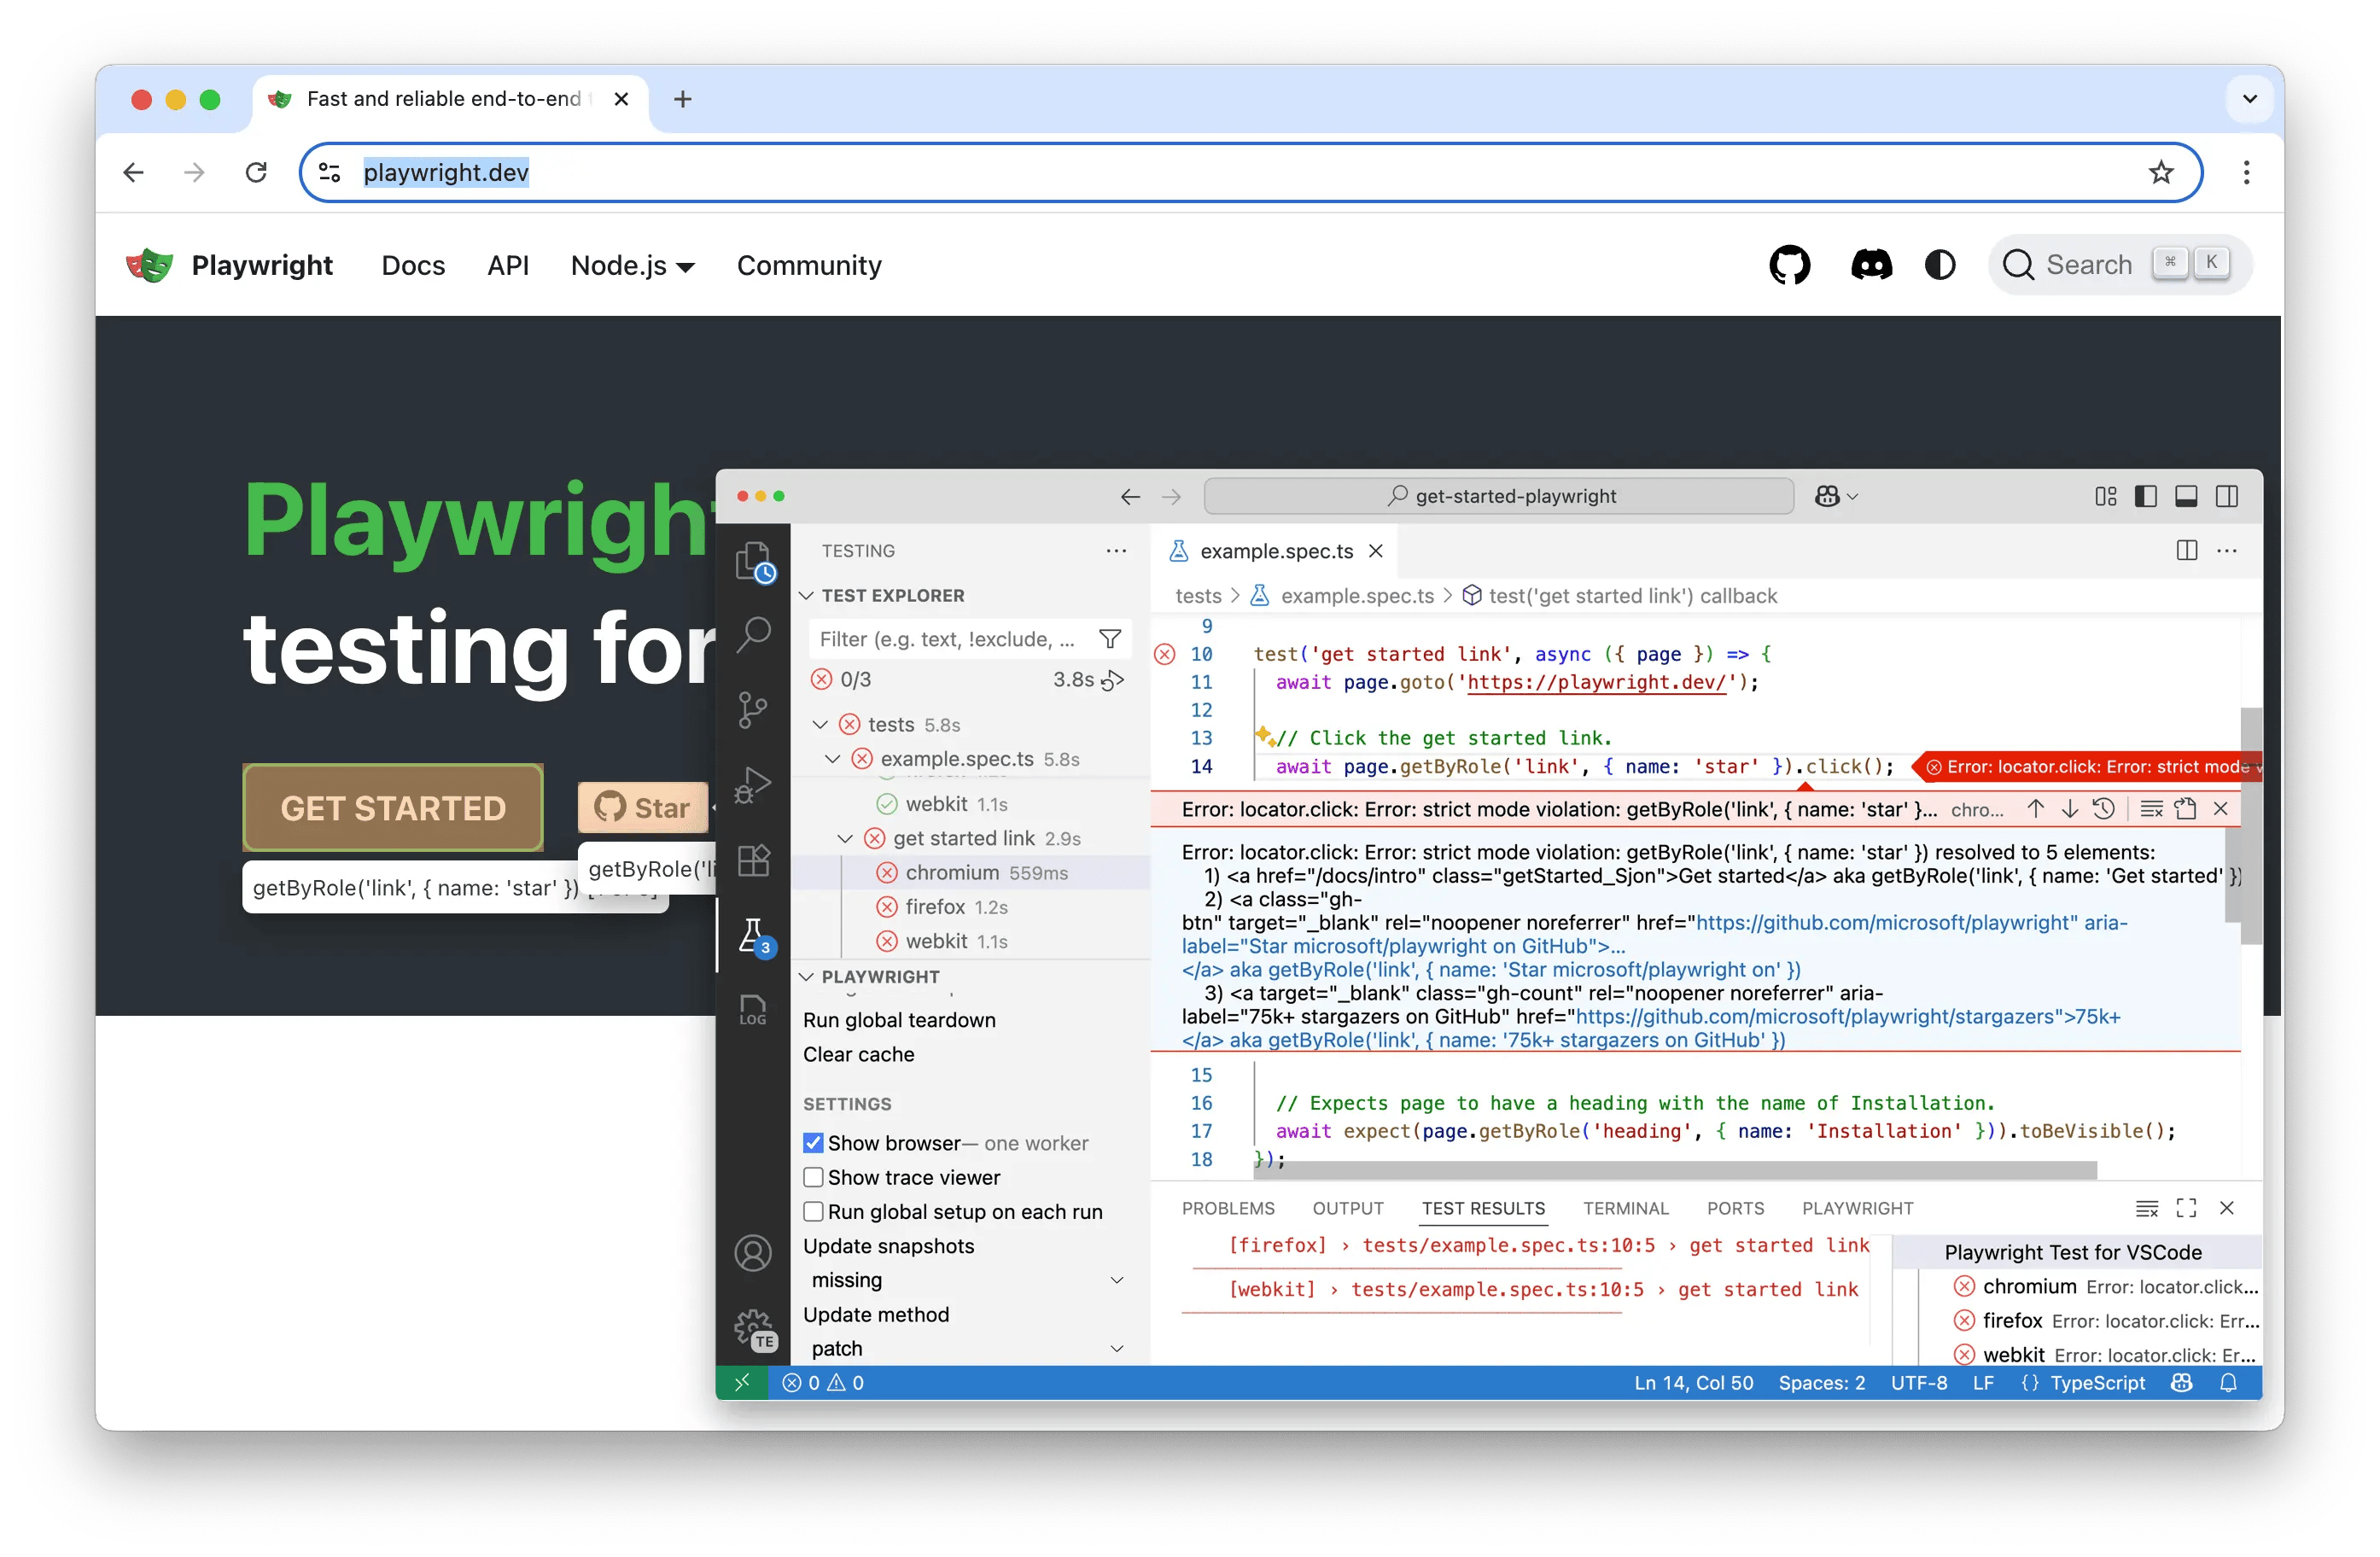2380x1557 pixels.
Task: Open the Source Control view
Action: [x=754, y=710]
